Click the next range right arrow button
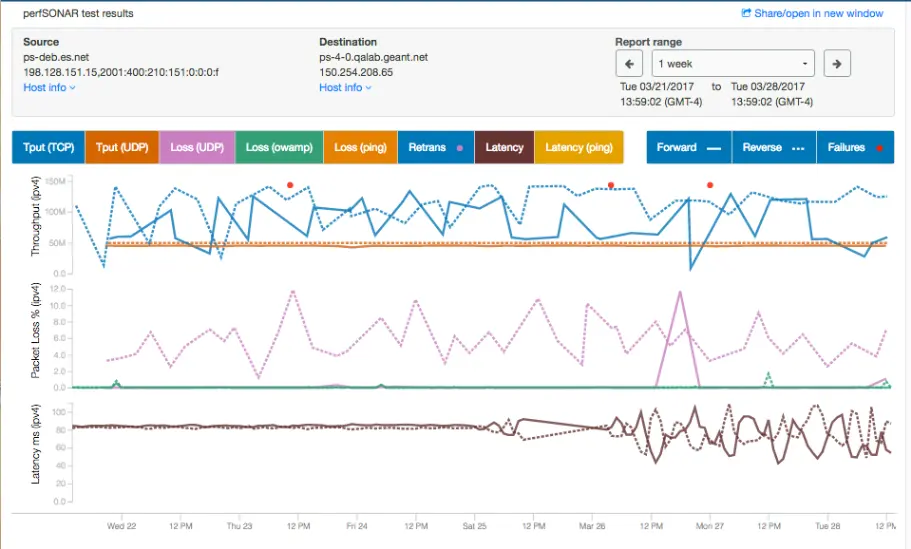 point(837,63)
